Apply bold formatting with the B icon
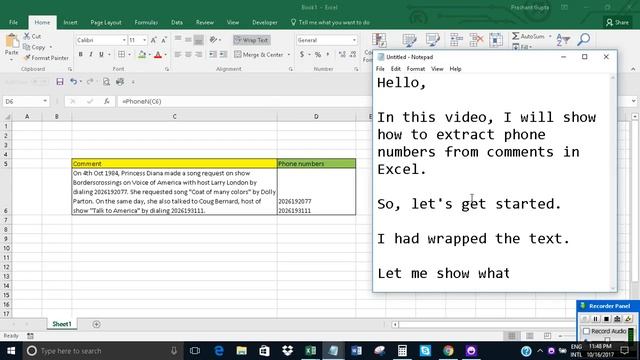640x360 pixels. click(x=80, y=54)
